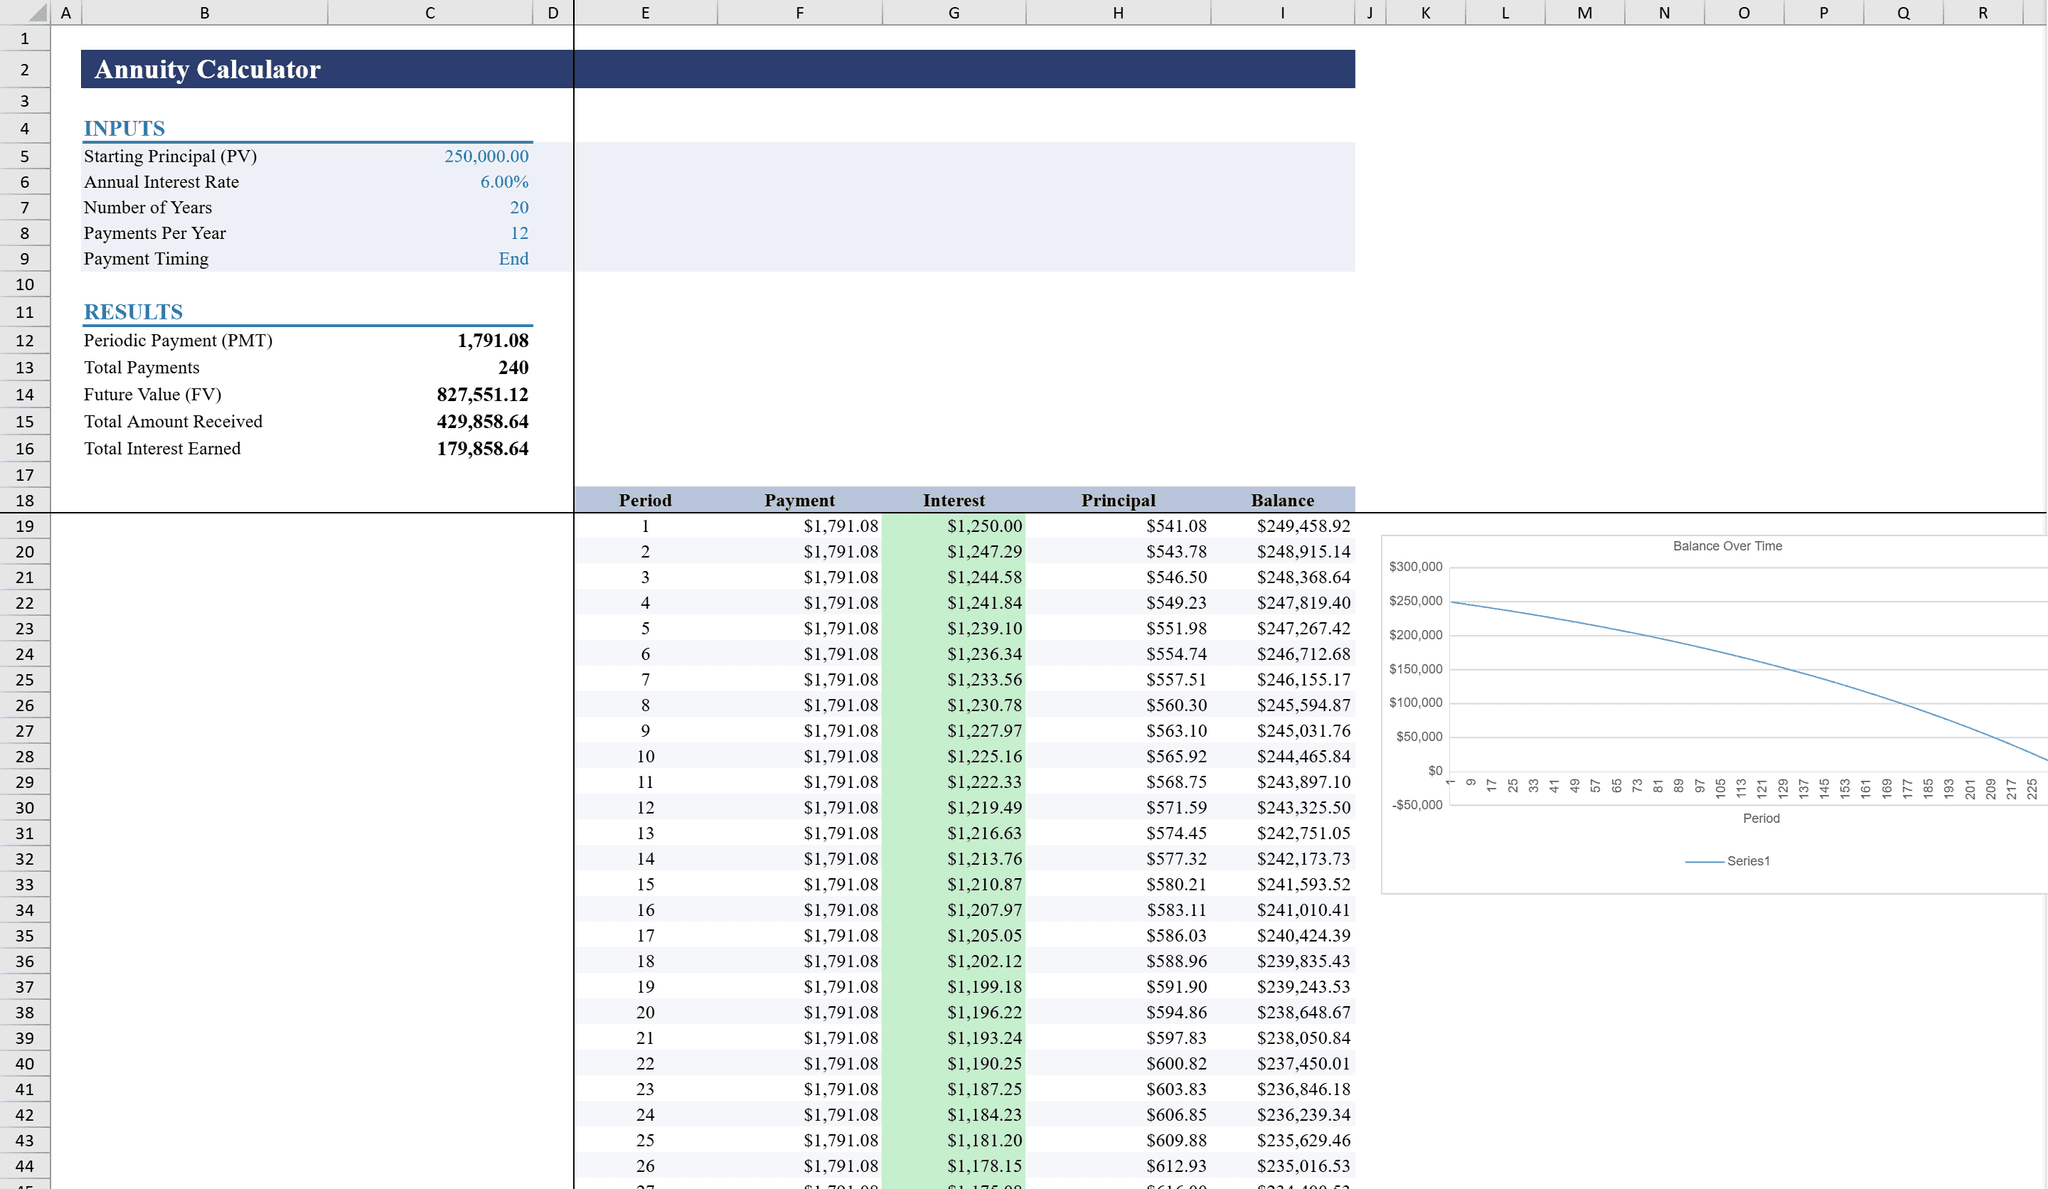2048x1189 pixels.
Task: Click the Principal column header cell
Action: click(1118, 500)
